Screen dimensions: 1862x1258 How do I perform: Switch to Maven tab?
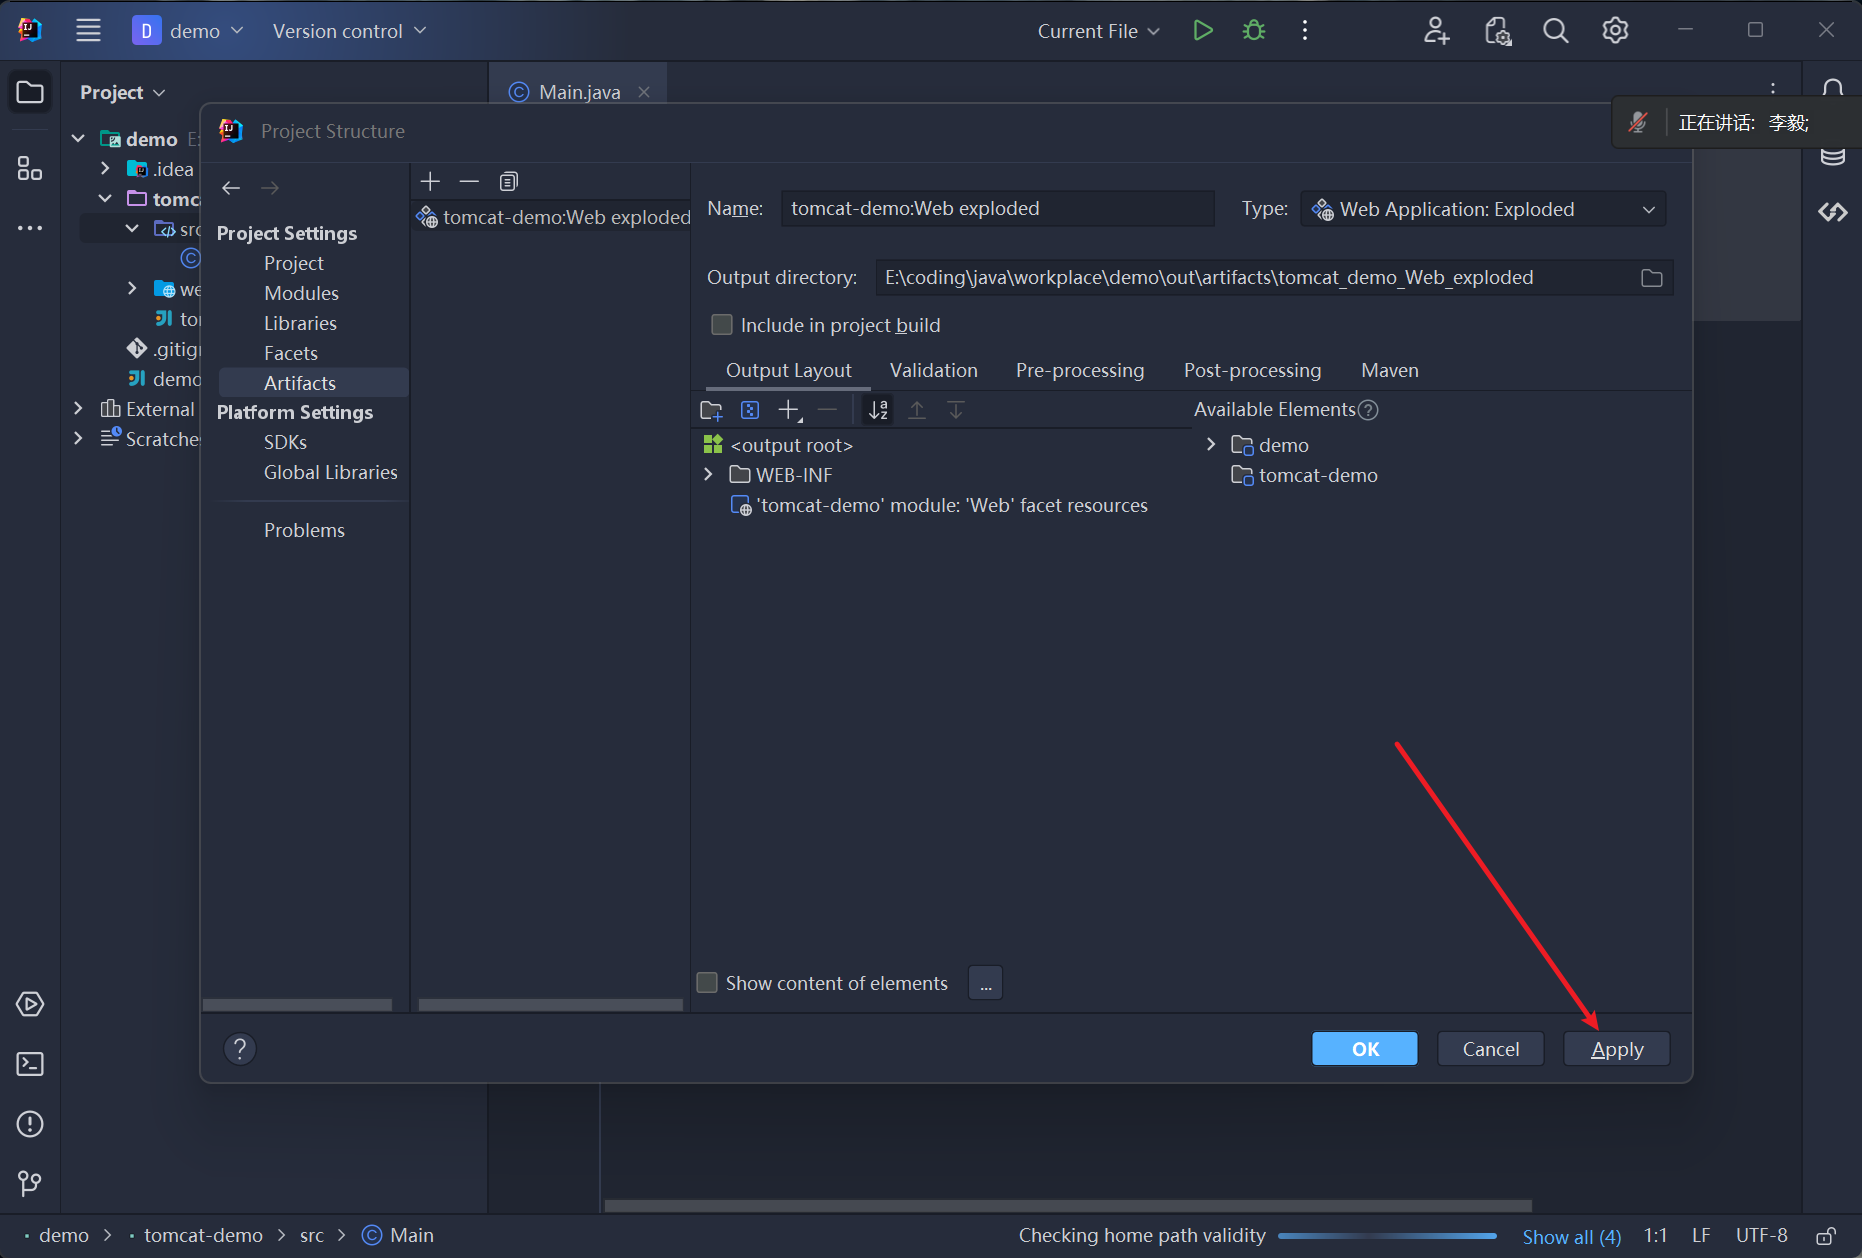[x=1389, y=370]
